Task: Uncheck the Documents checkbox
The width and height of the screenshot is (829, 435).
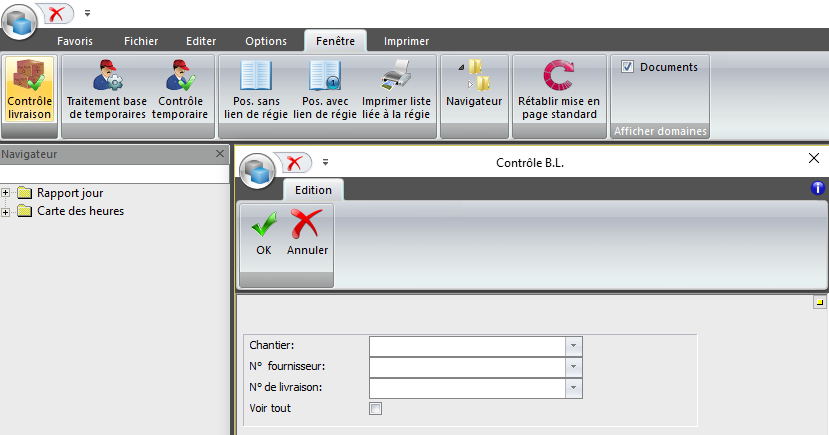Action: pos(627,67)
